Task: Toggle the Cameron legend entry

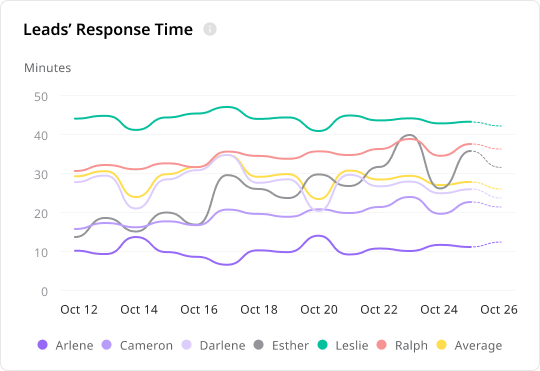Action: coord(137,345)
